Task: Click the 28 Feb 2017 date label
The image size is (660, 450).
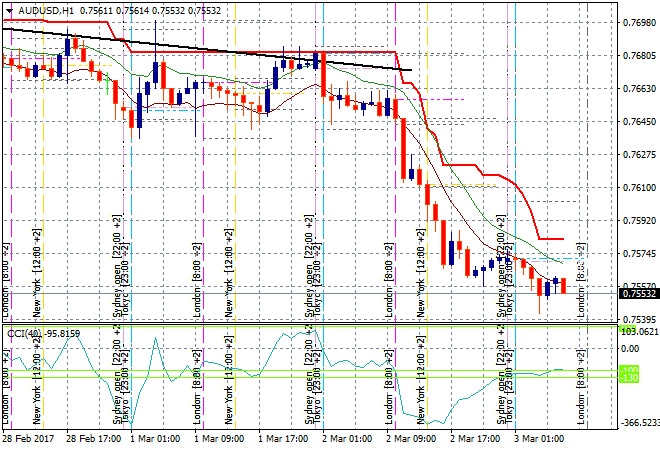Action: click(x=28, y=438)
